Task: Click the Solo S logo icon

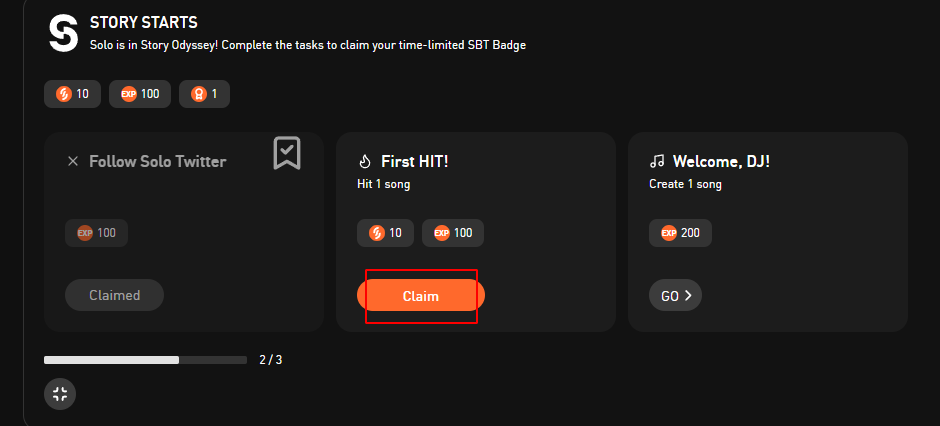Action: point(64,33)
